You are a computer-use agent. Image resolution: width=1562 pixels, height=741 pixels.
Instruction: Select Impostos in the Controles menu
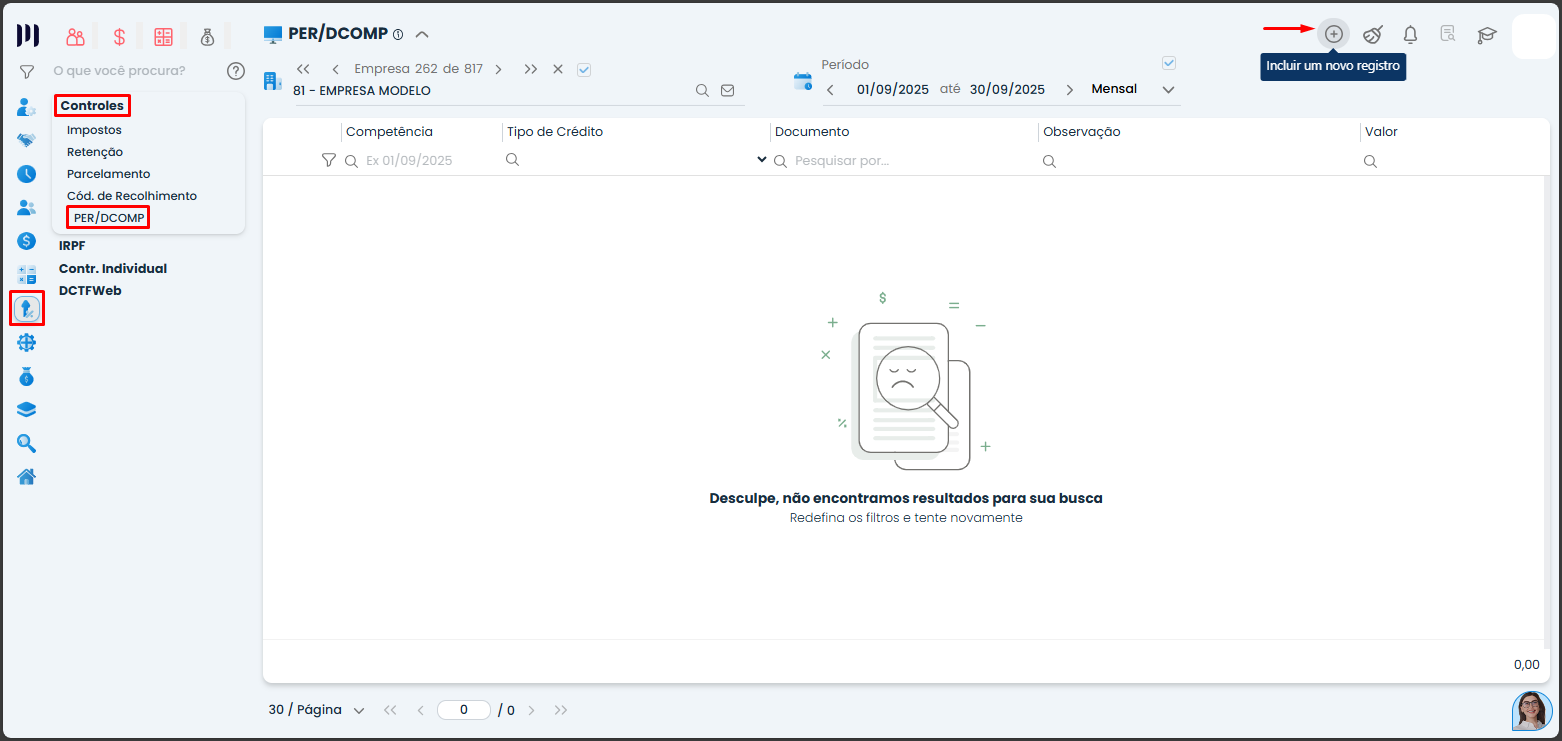pos(94,130)
